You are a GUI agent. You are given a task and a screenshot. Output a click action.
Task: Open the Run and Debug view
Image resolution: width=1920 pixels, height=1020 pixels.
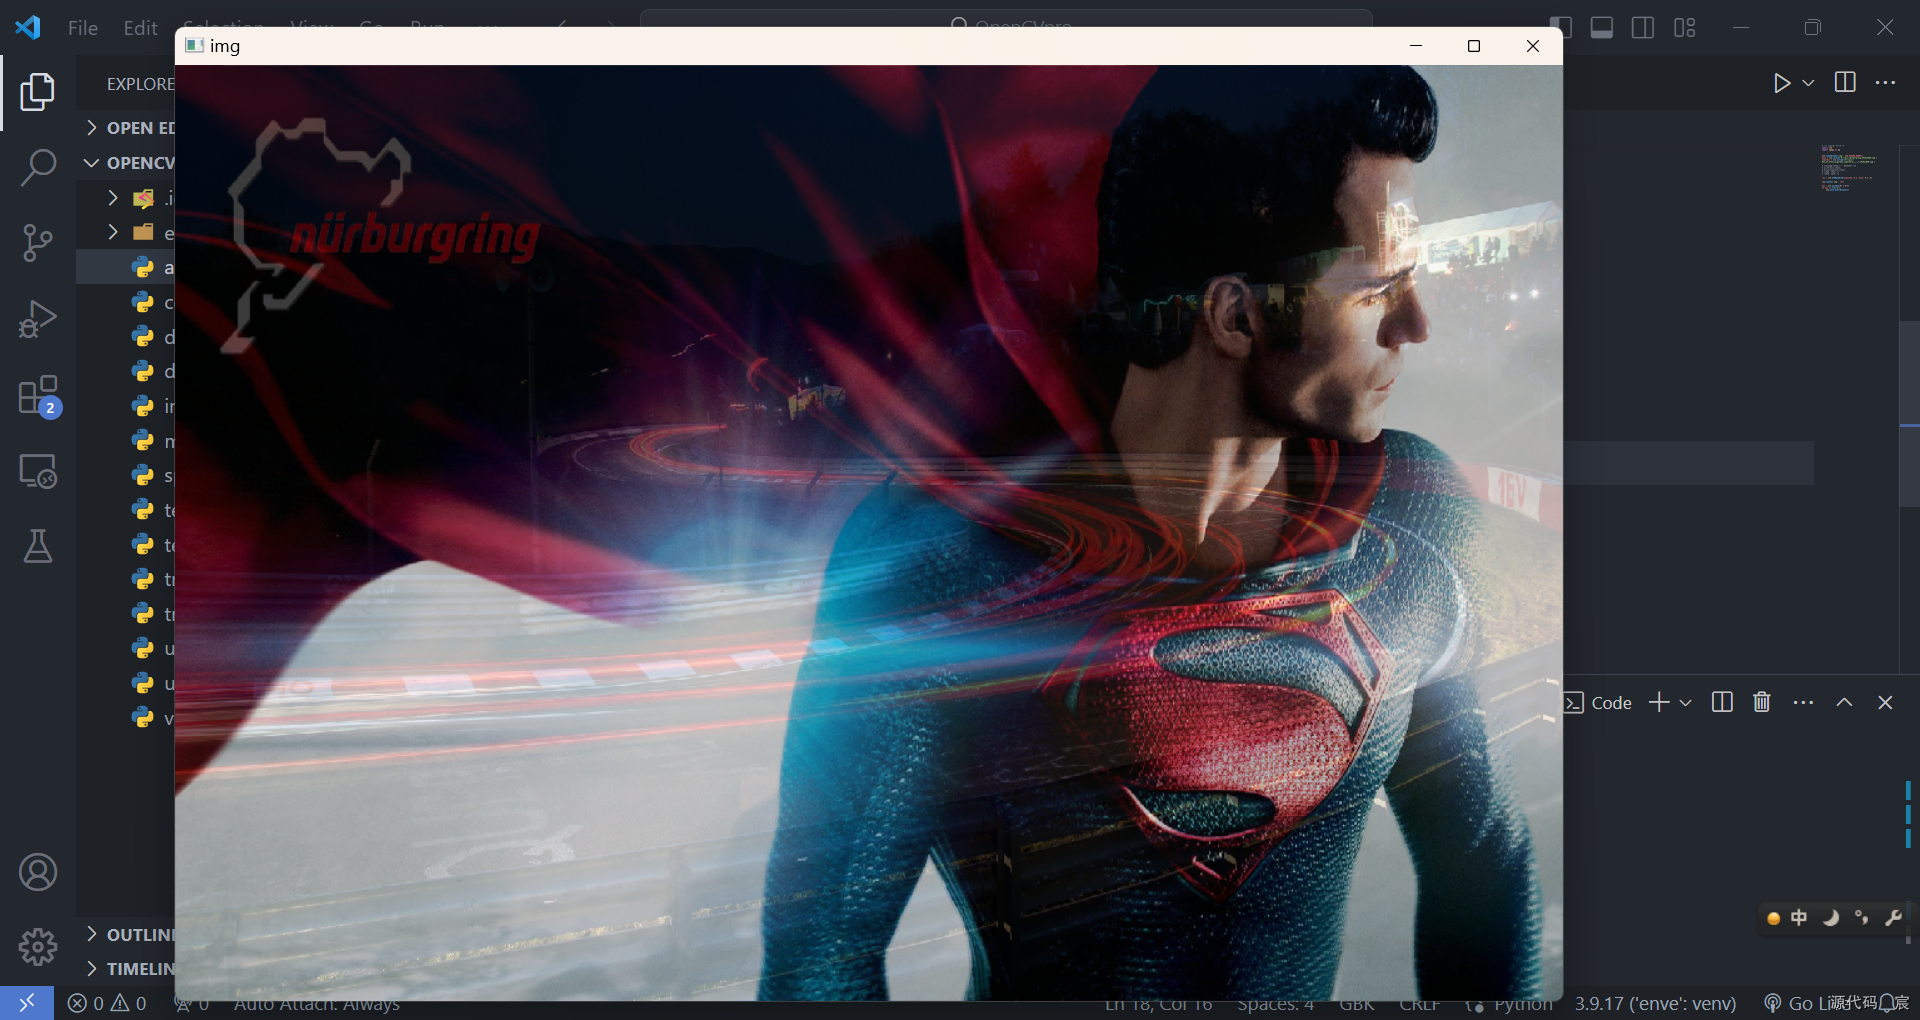38,319
